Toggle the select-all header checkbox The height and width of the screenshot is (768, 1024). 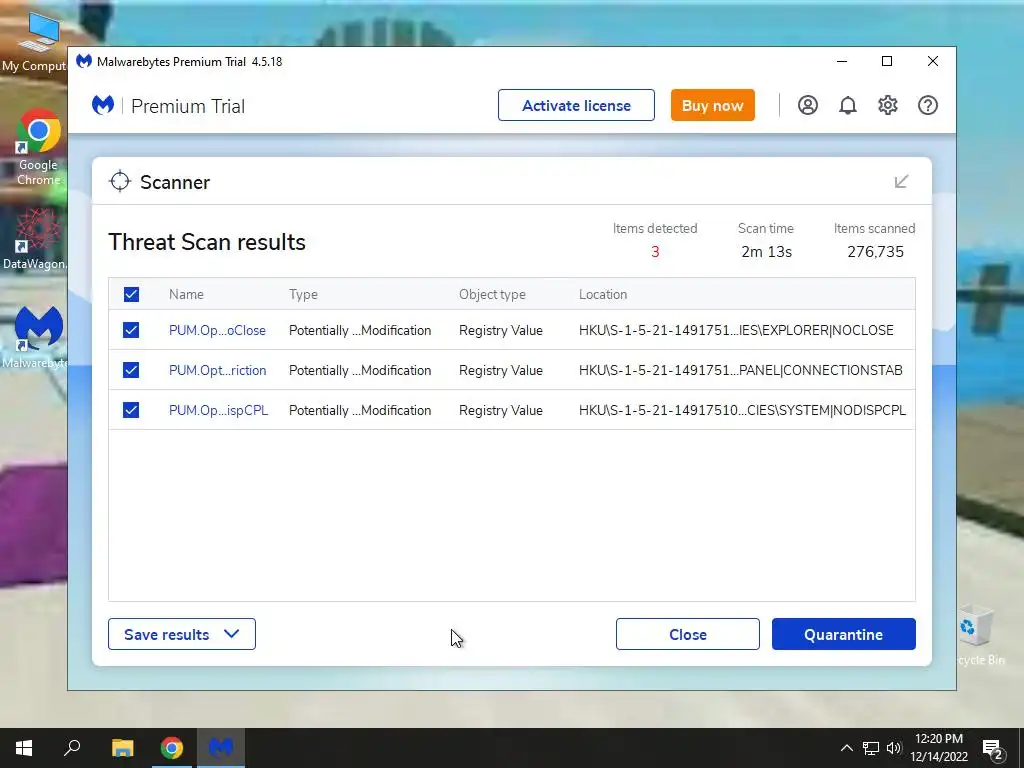131,295
